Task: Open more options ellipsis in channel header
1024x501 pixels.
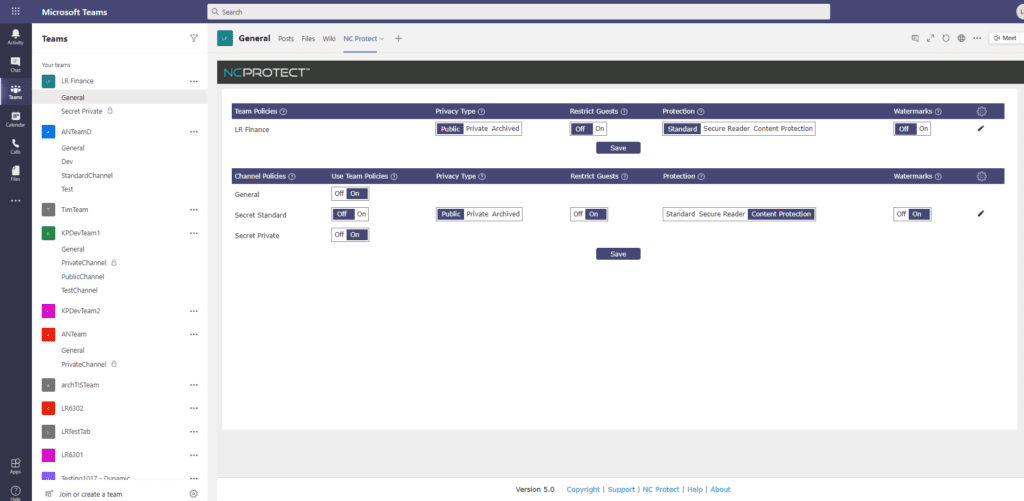Action: point(977,39)
